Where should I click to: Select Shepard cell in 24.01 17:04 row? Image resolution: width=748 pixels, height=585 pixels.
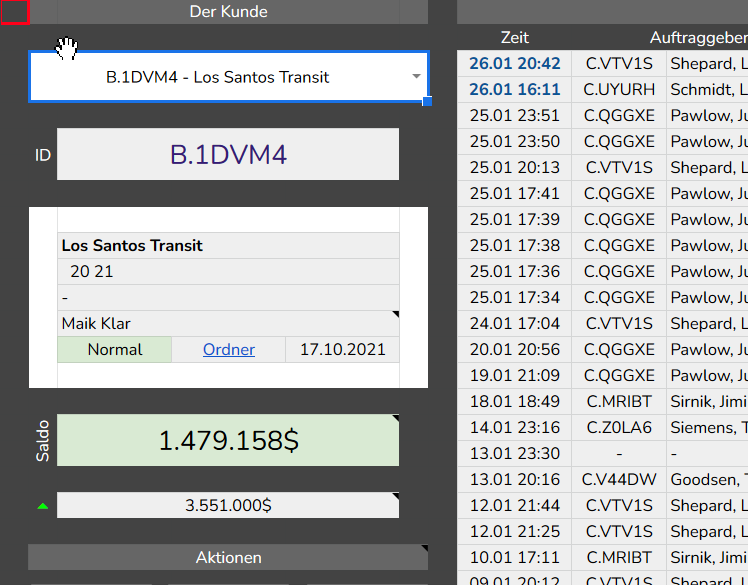tap(707, 324)
